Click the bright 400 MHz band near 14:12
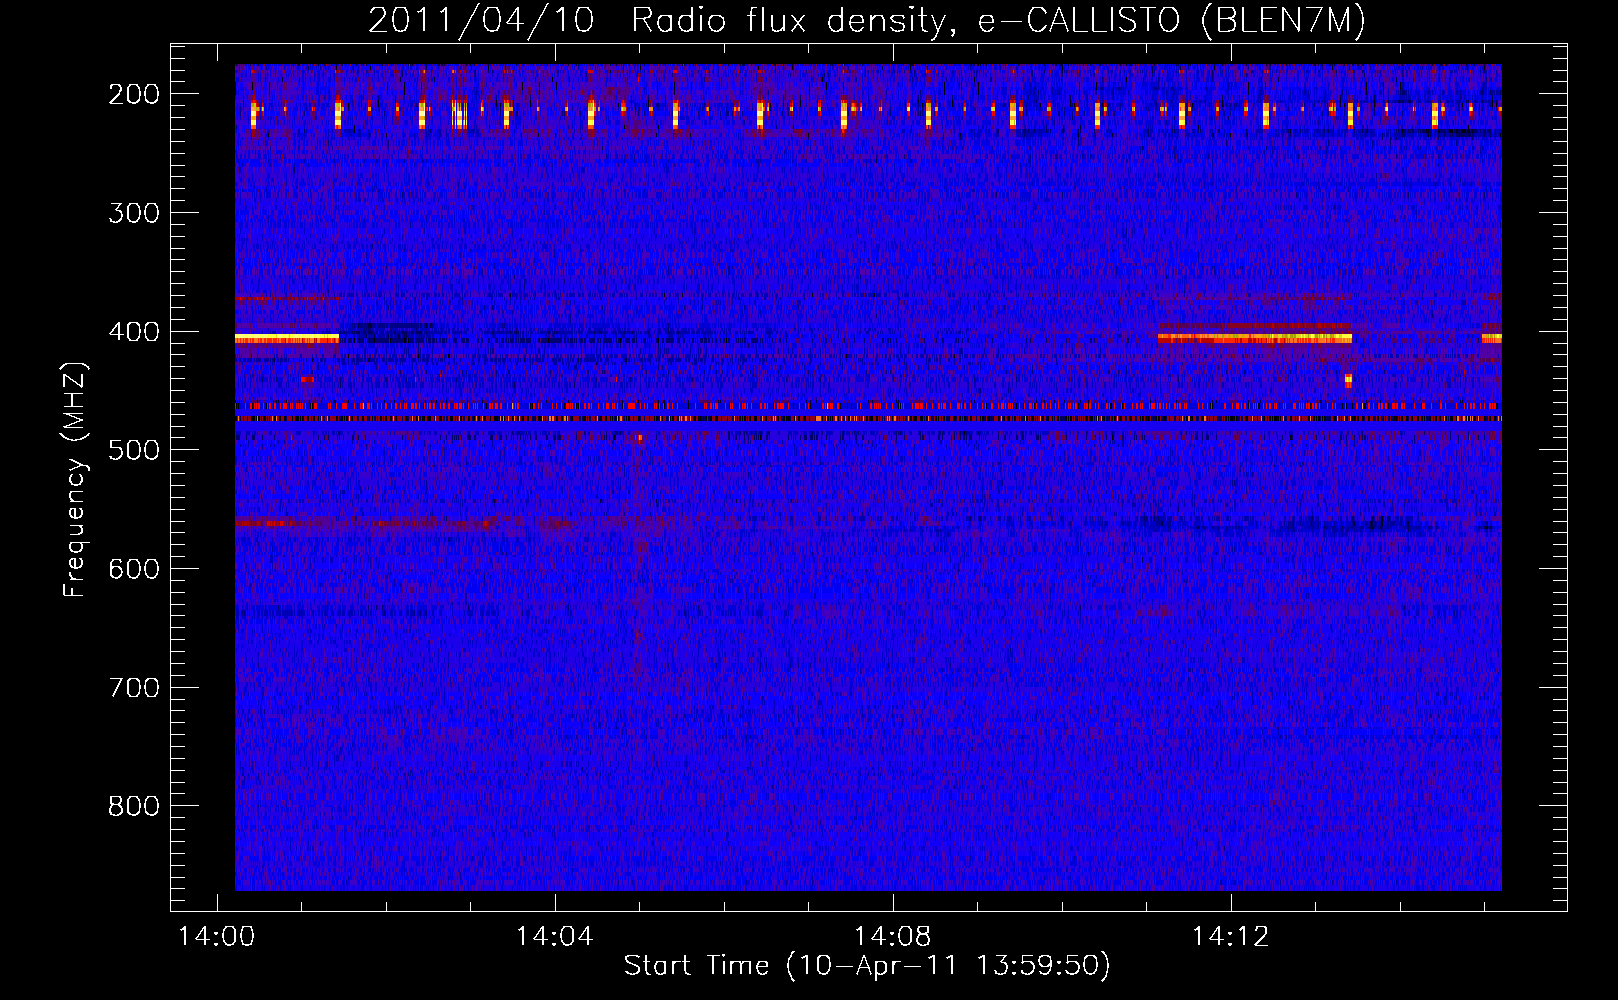The image size is (1618, 1000). (1255, 338)
